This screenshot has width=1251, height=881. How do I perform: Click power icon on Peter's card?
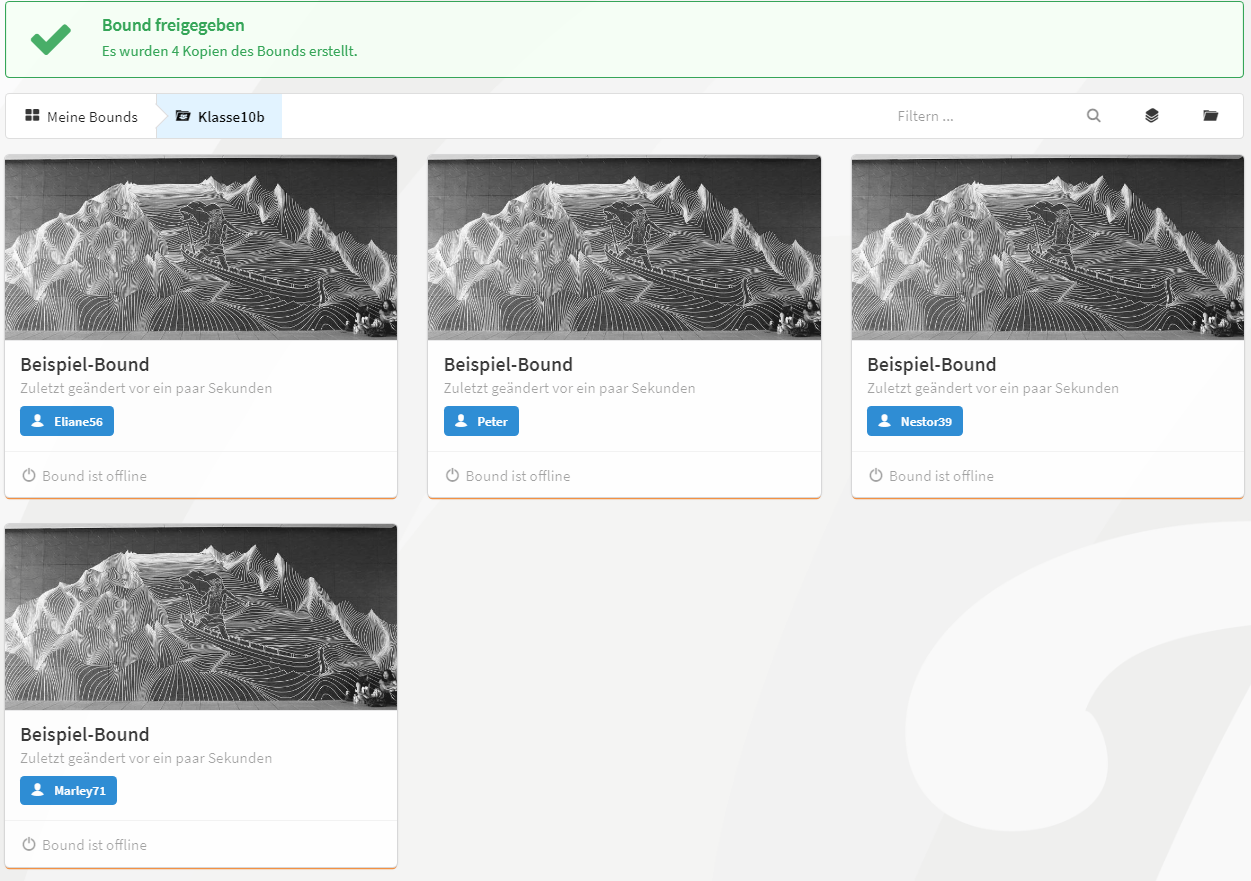click(453, 476)
